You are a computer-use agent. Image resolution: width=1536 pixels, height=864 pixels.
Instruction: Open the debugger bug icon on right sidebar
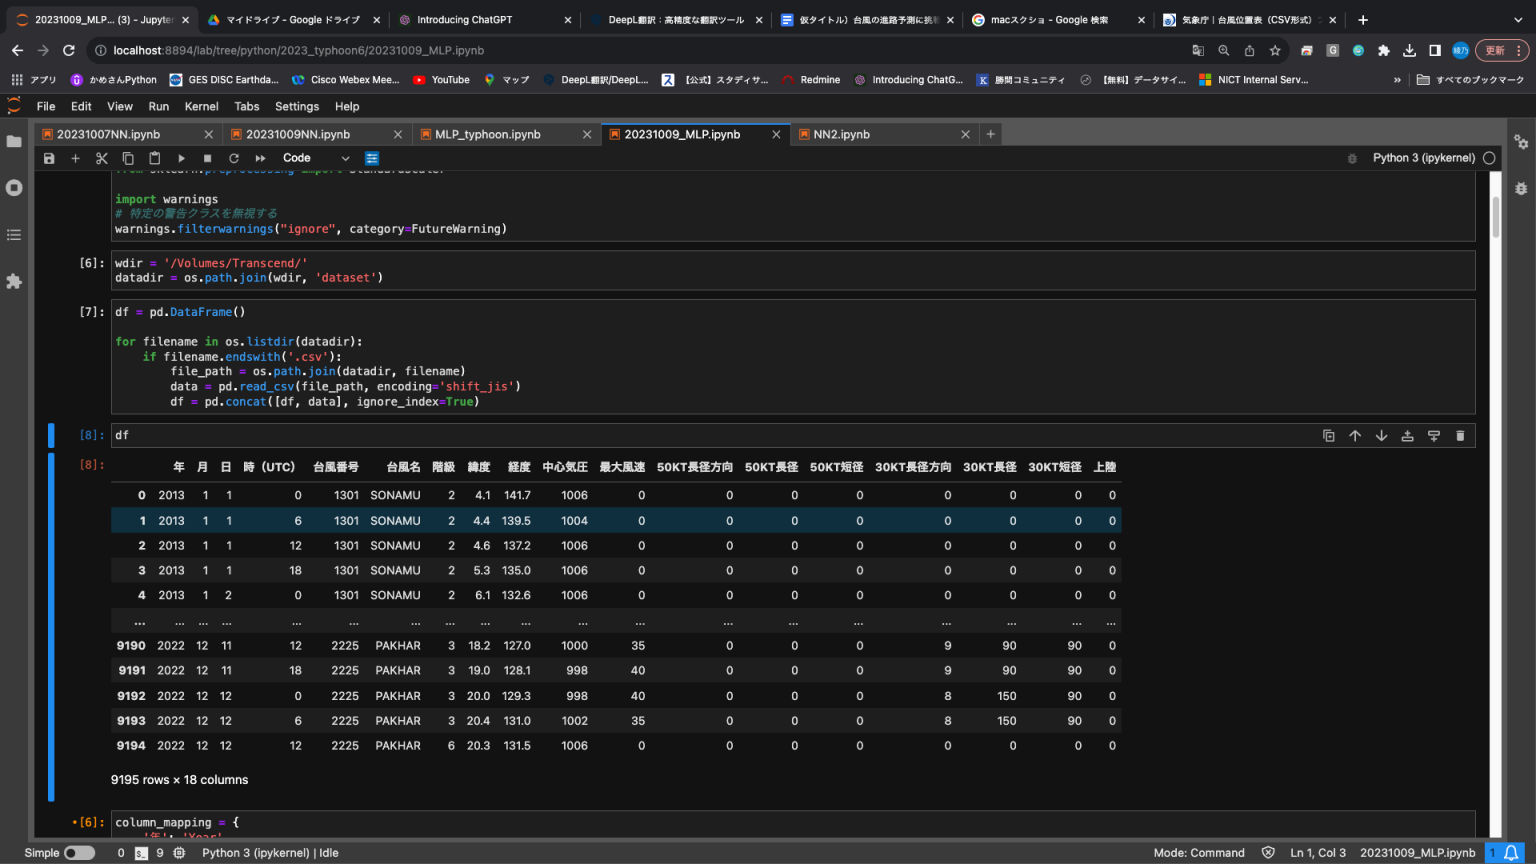[1521, 188]
